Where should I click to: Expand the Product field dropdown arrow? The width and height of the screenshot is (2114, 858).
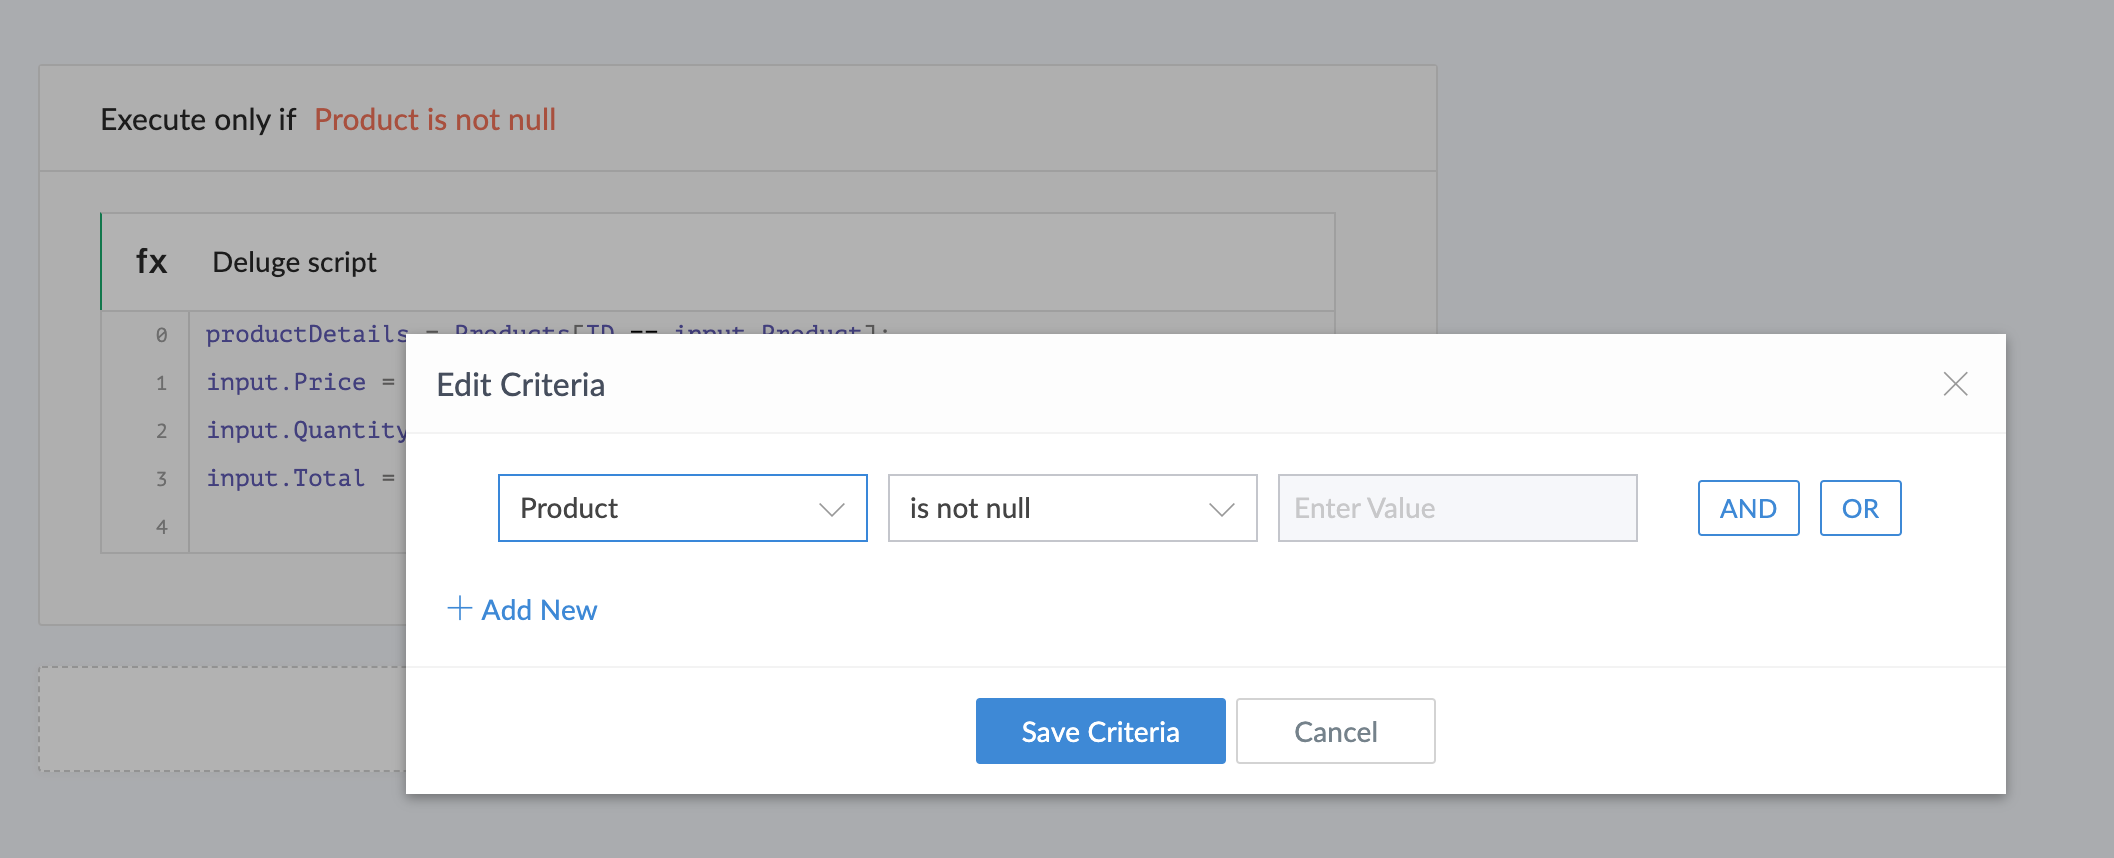coord(831,509)
